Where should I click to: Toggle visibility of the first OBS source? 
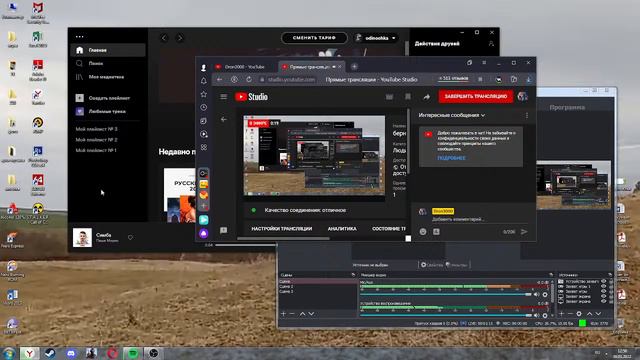604,282
